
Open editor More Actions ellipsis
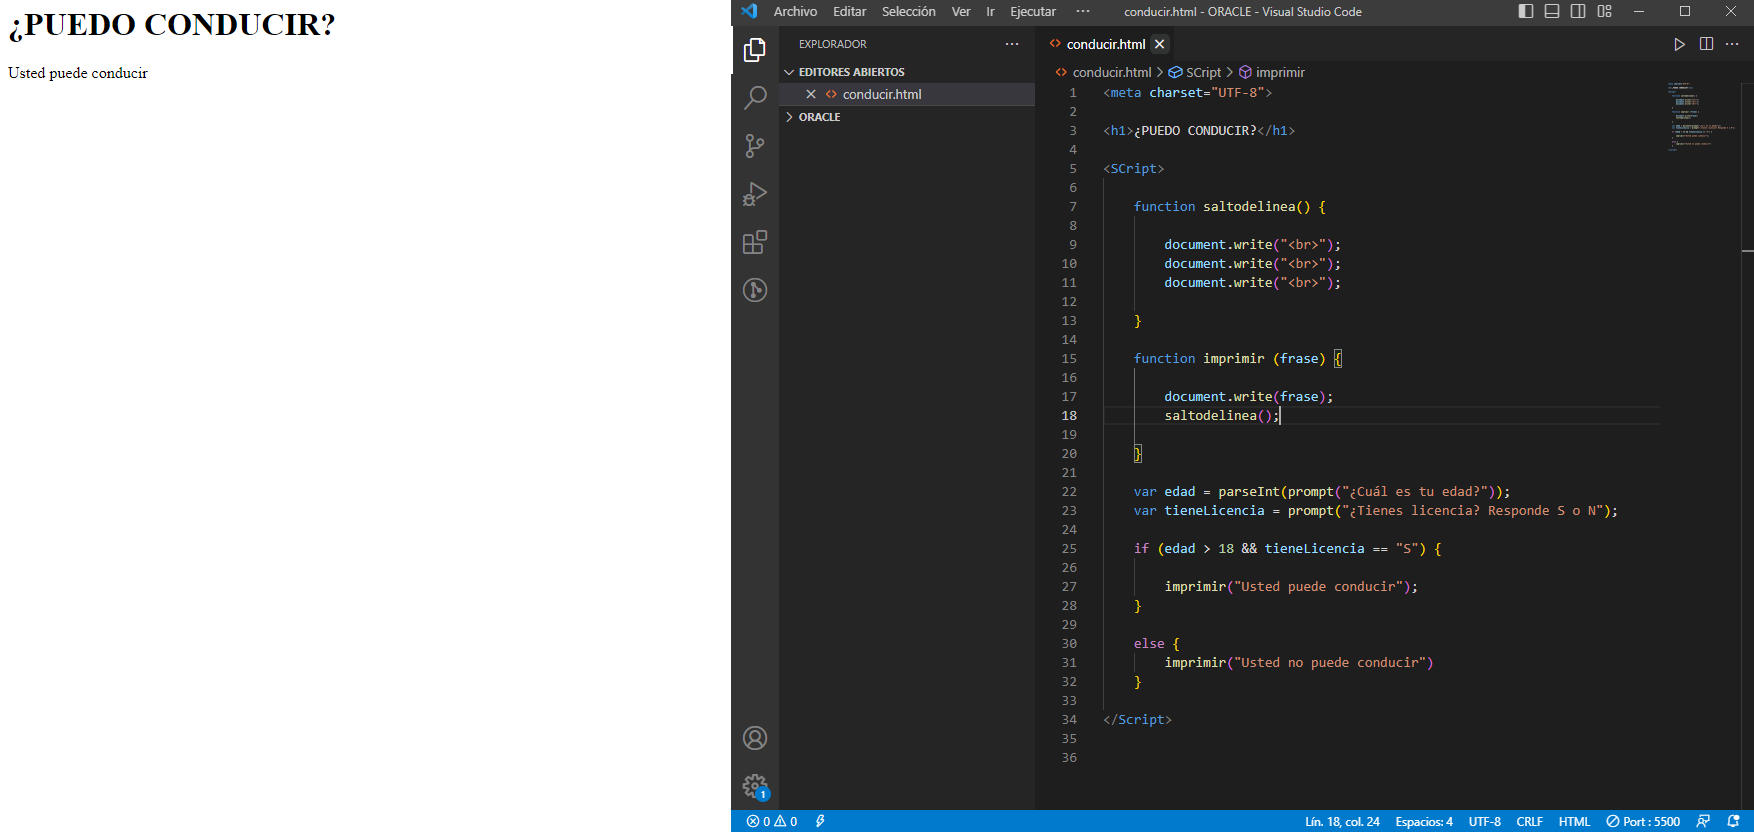click(x=1732, y=44)
